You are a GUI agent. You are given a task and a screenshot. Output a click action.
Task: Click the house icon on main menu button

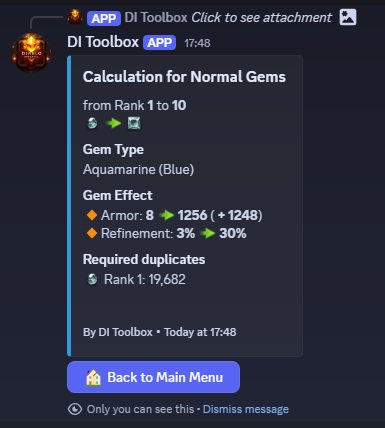[x=93, y=377]
